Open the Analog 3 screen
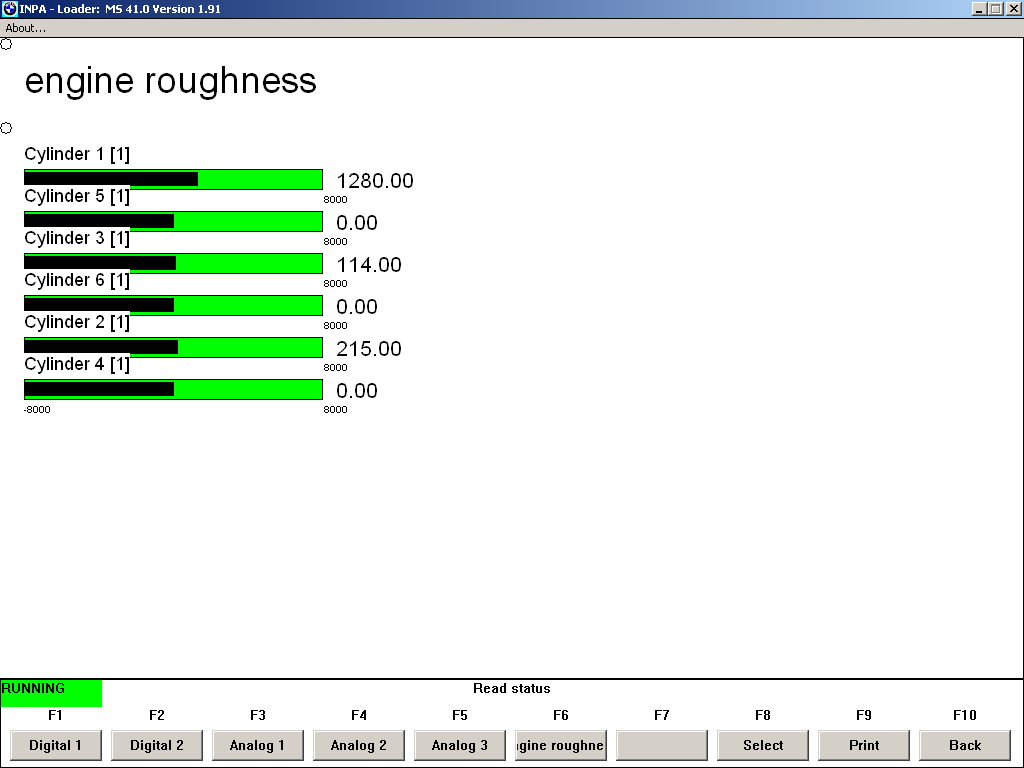 460,745
